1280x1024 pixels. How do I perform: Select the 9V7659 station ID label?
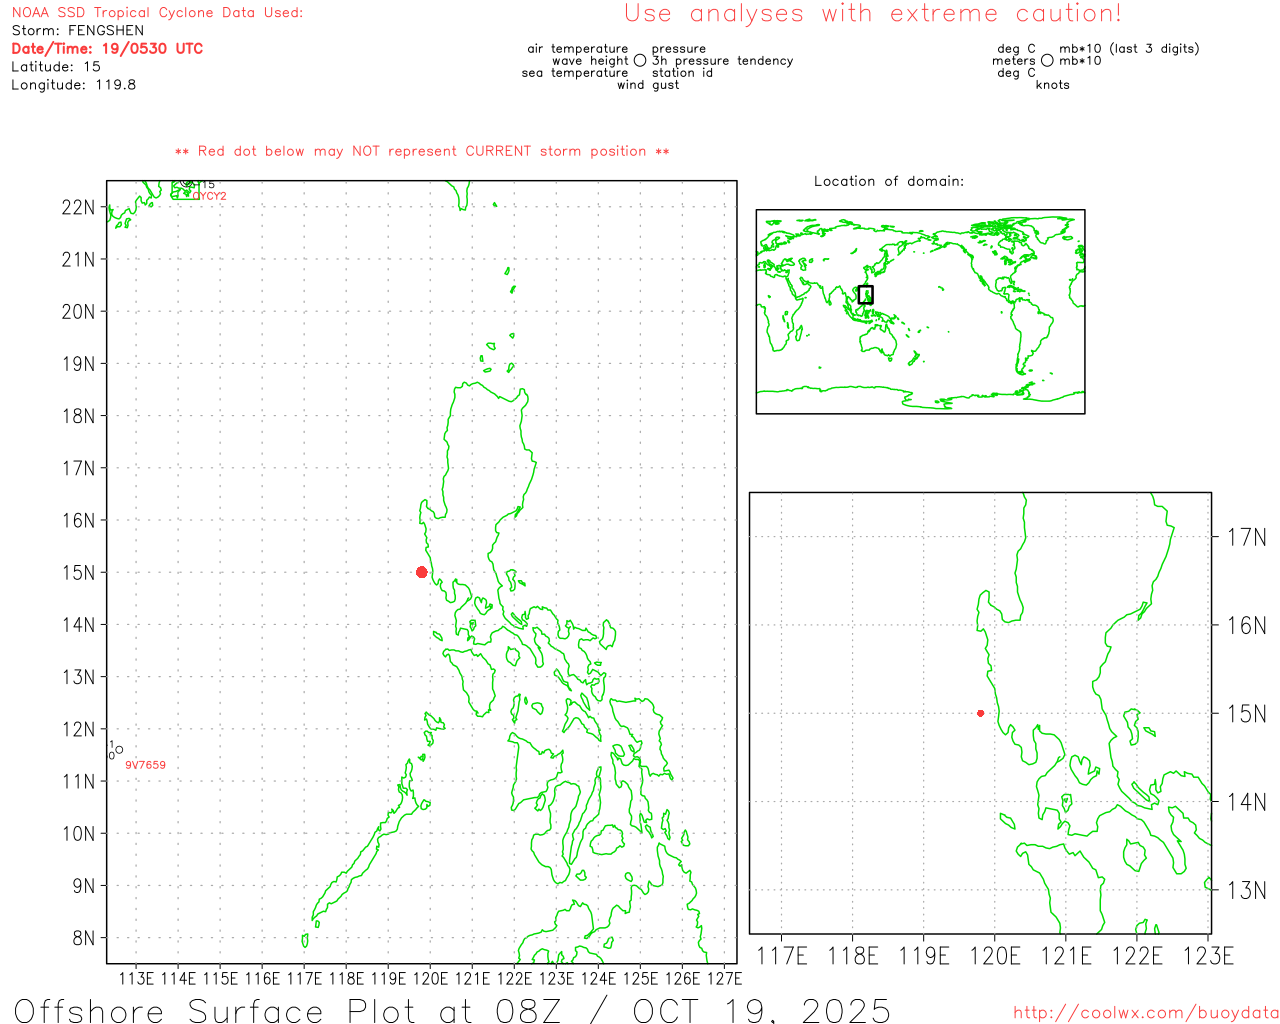145,765
